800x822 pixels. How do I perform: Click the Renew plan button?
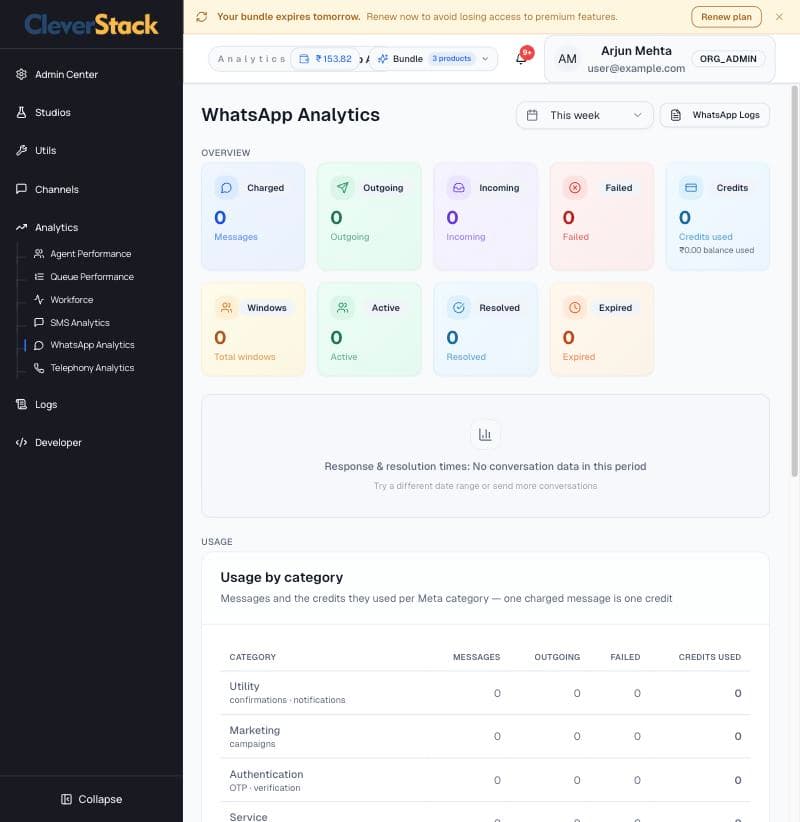click(726, 17)
